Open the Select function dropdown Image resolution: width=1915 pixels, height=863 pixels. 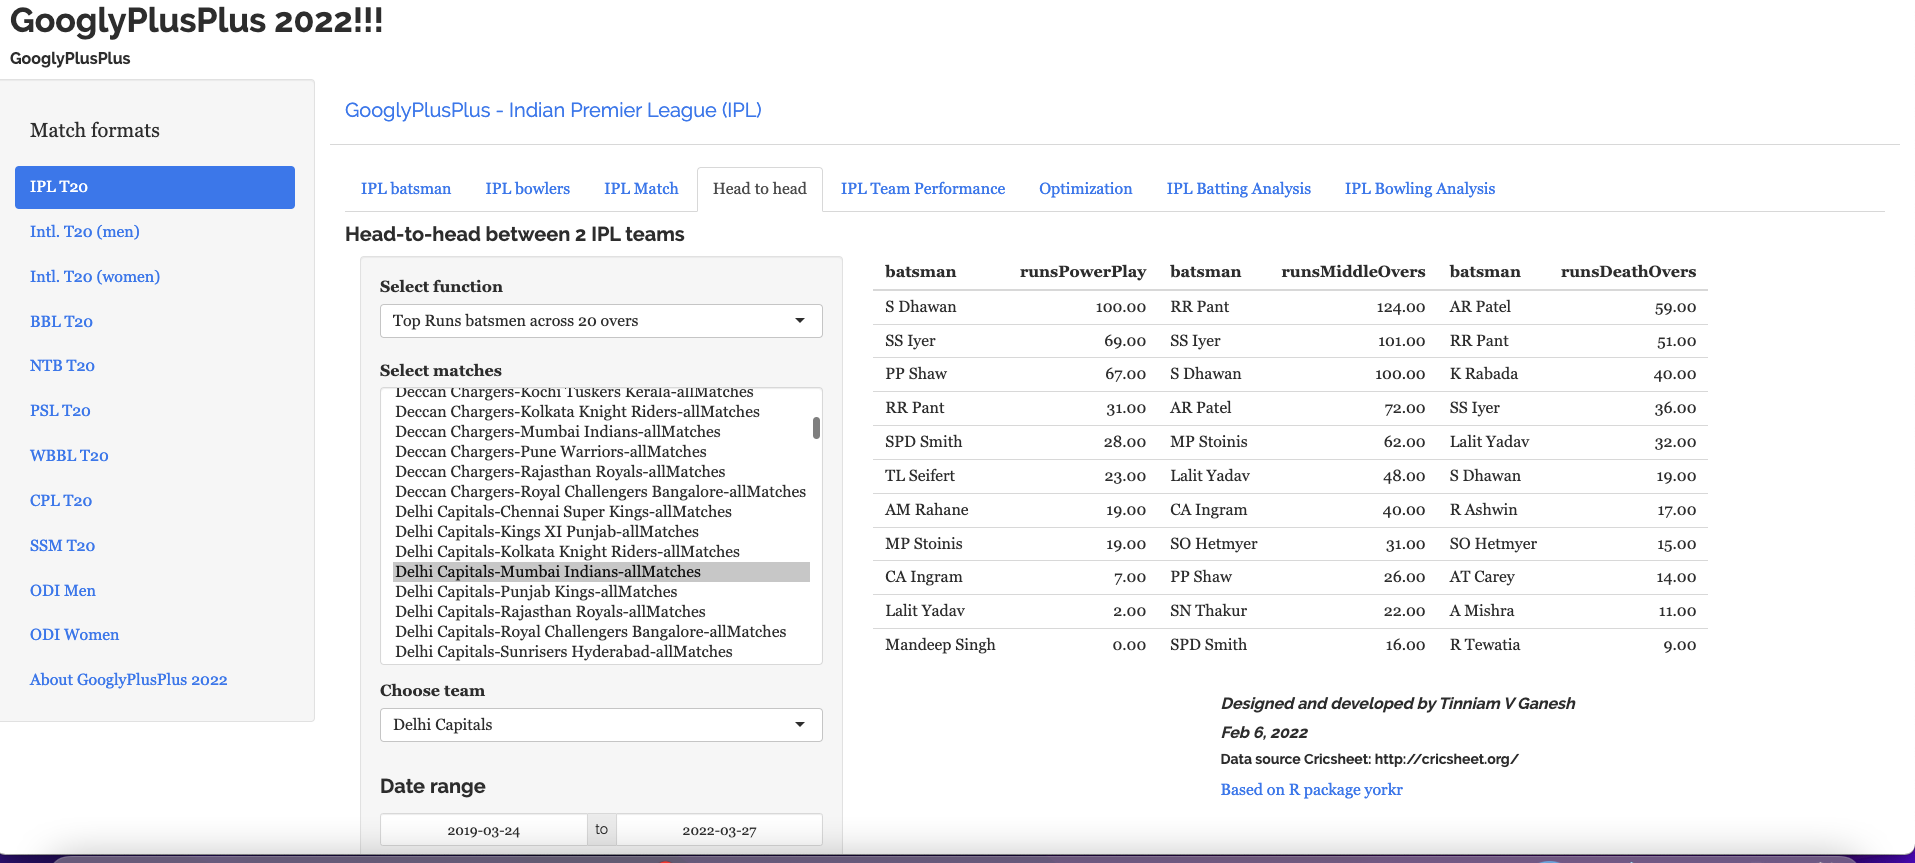600,321
